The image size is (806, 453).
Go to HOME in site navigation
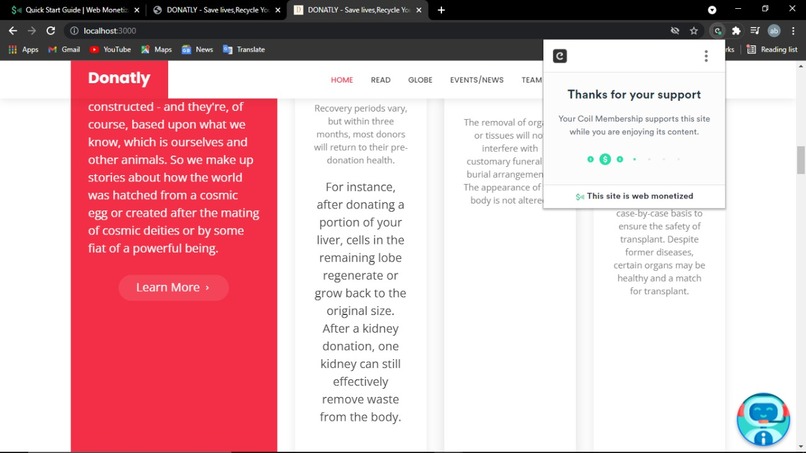point(342,80)
